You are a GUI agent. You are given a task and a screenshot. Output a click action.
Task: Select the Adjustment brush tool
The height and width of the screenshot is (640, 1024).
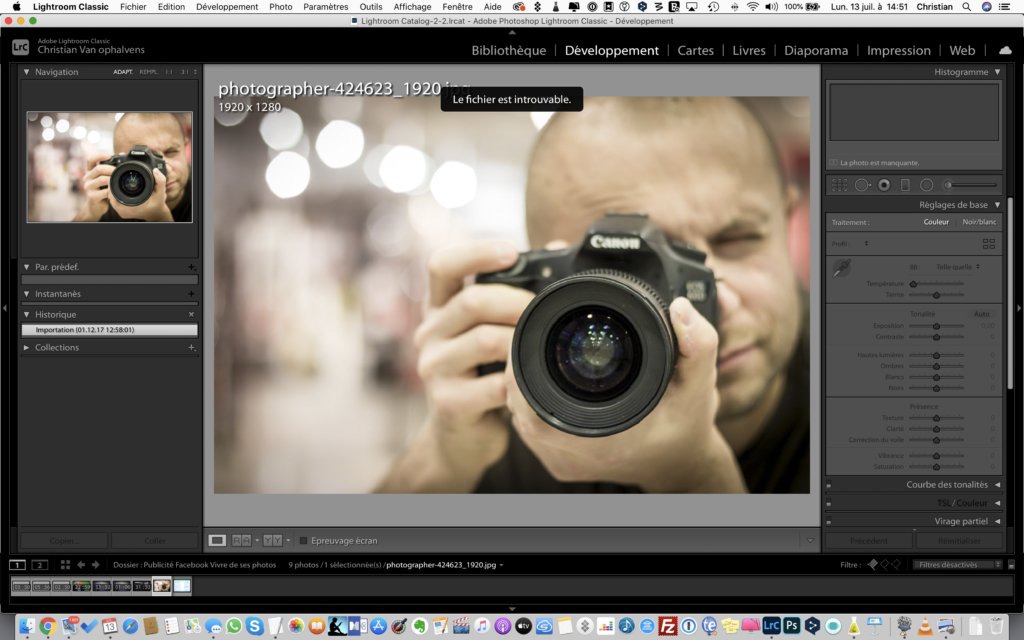tap(970, 185)
